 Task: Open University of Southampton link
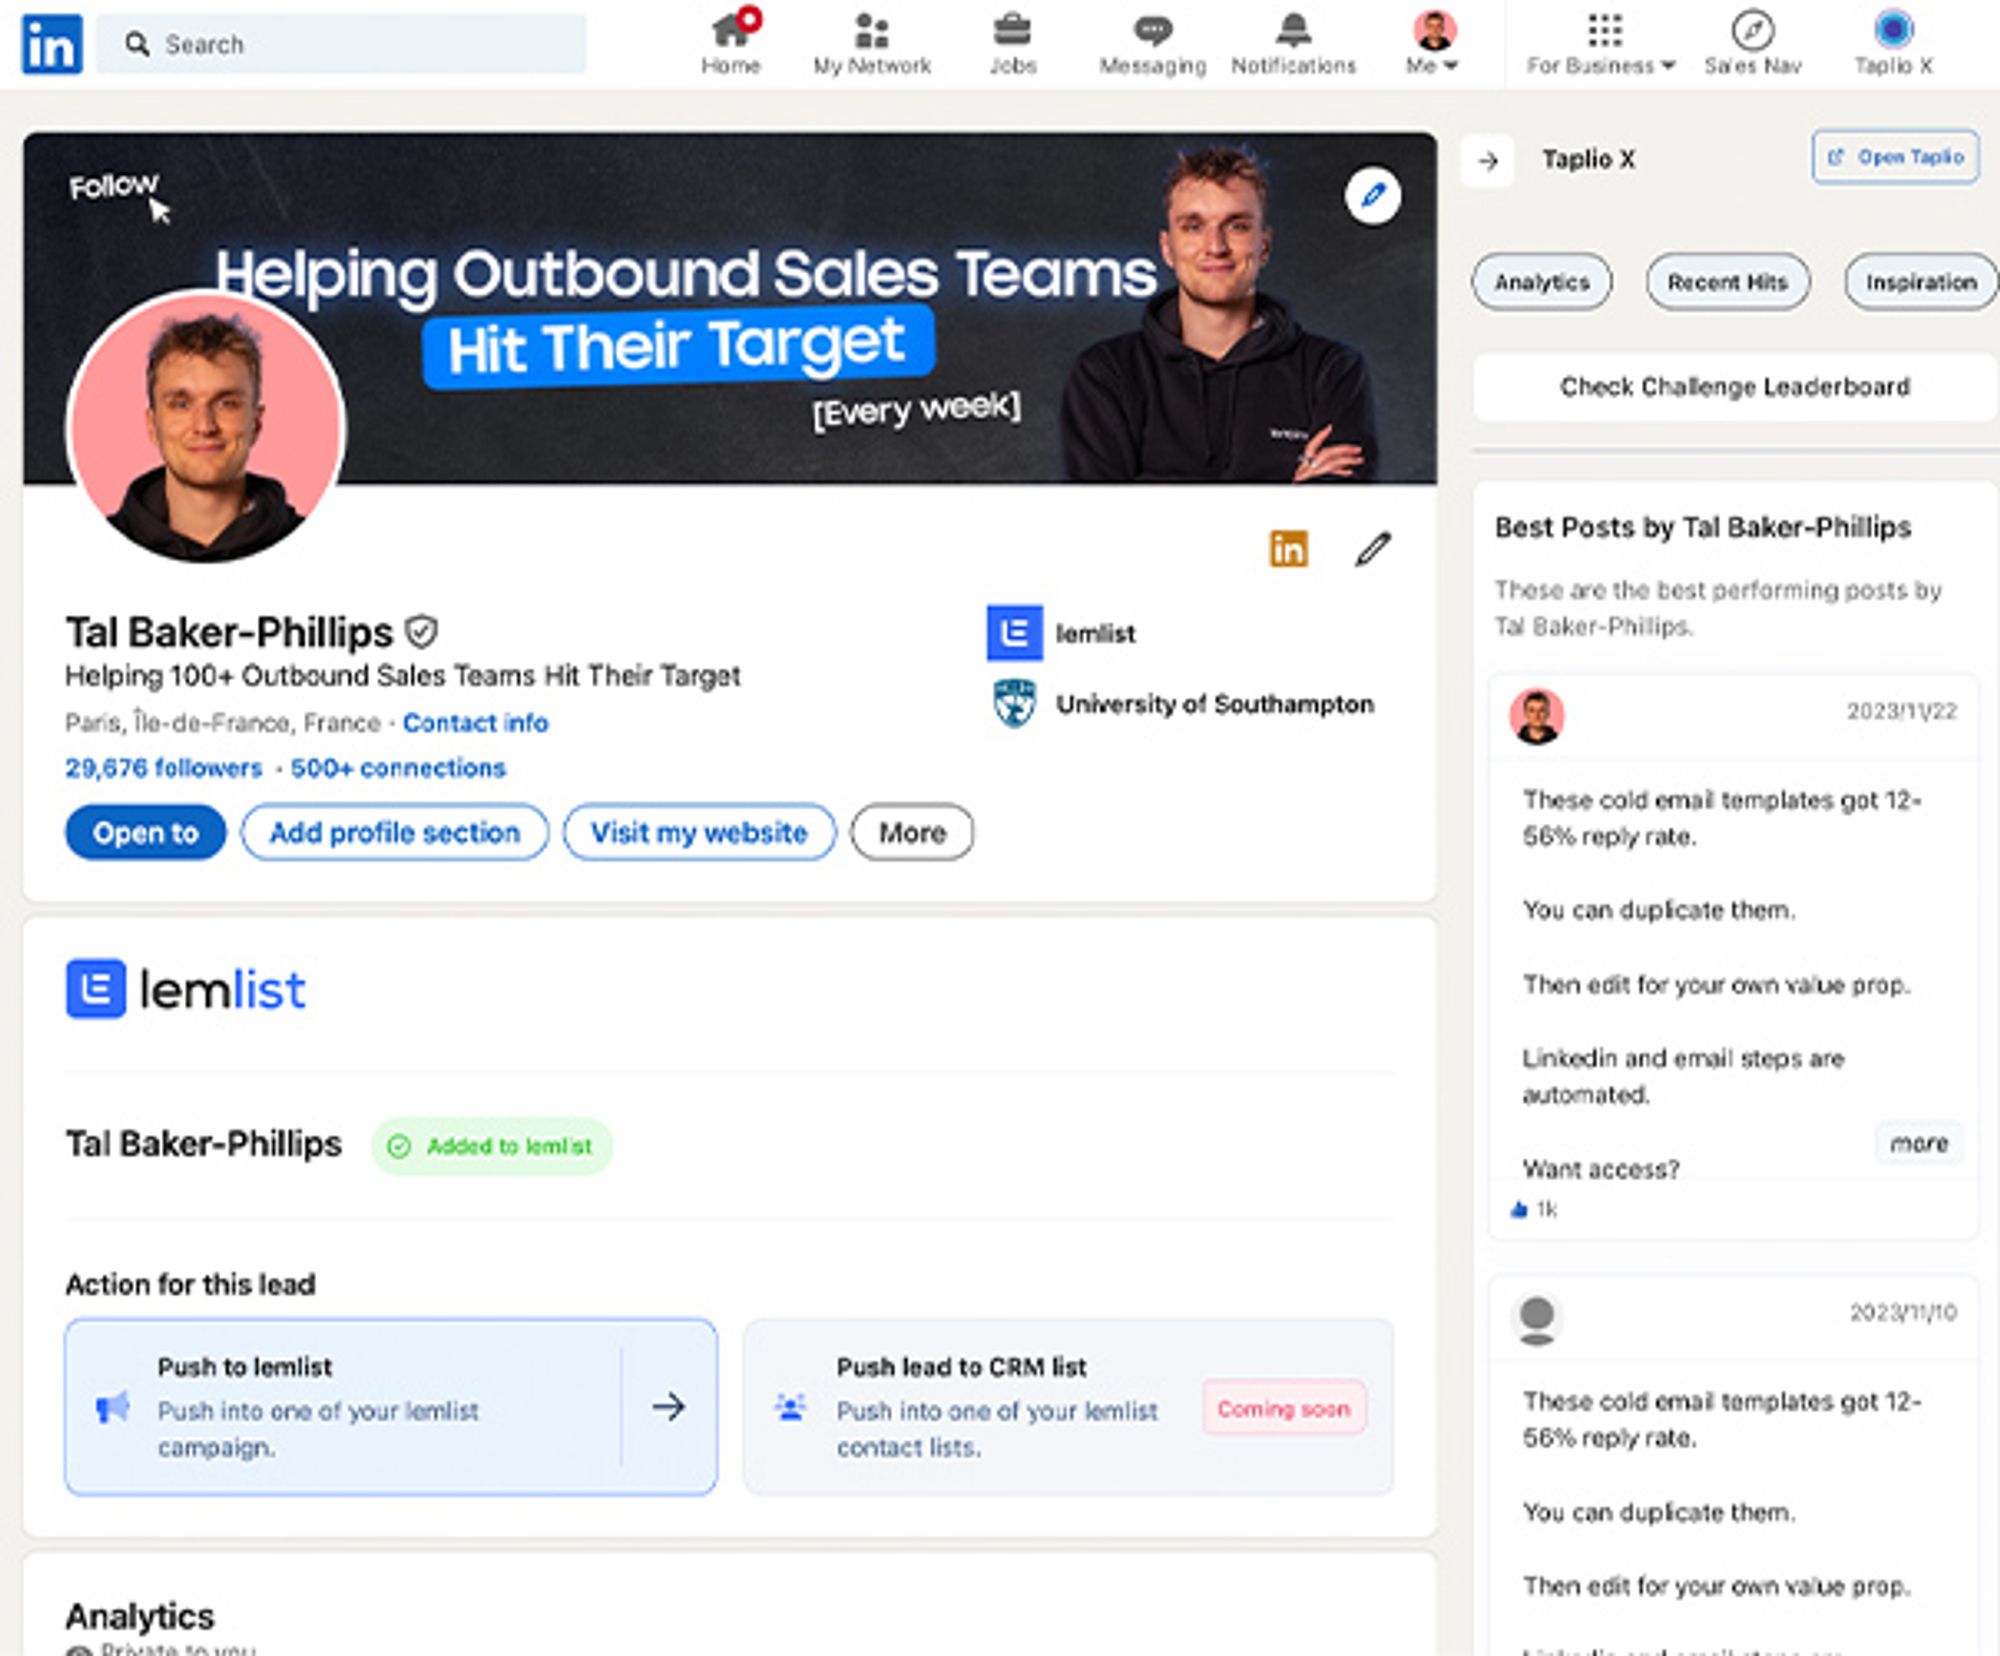coord(1181,704)
